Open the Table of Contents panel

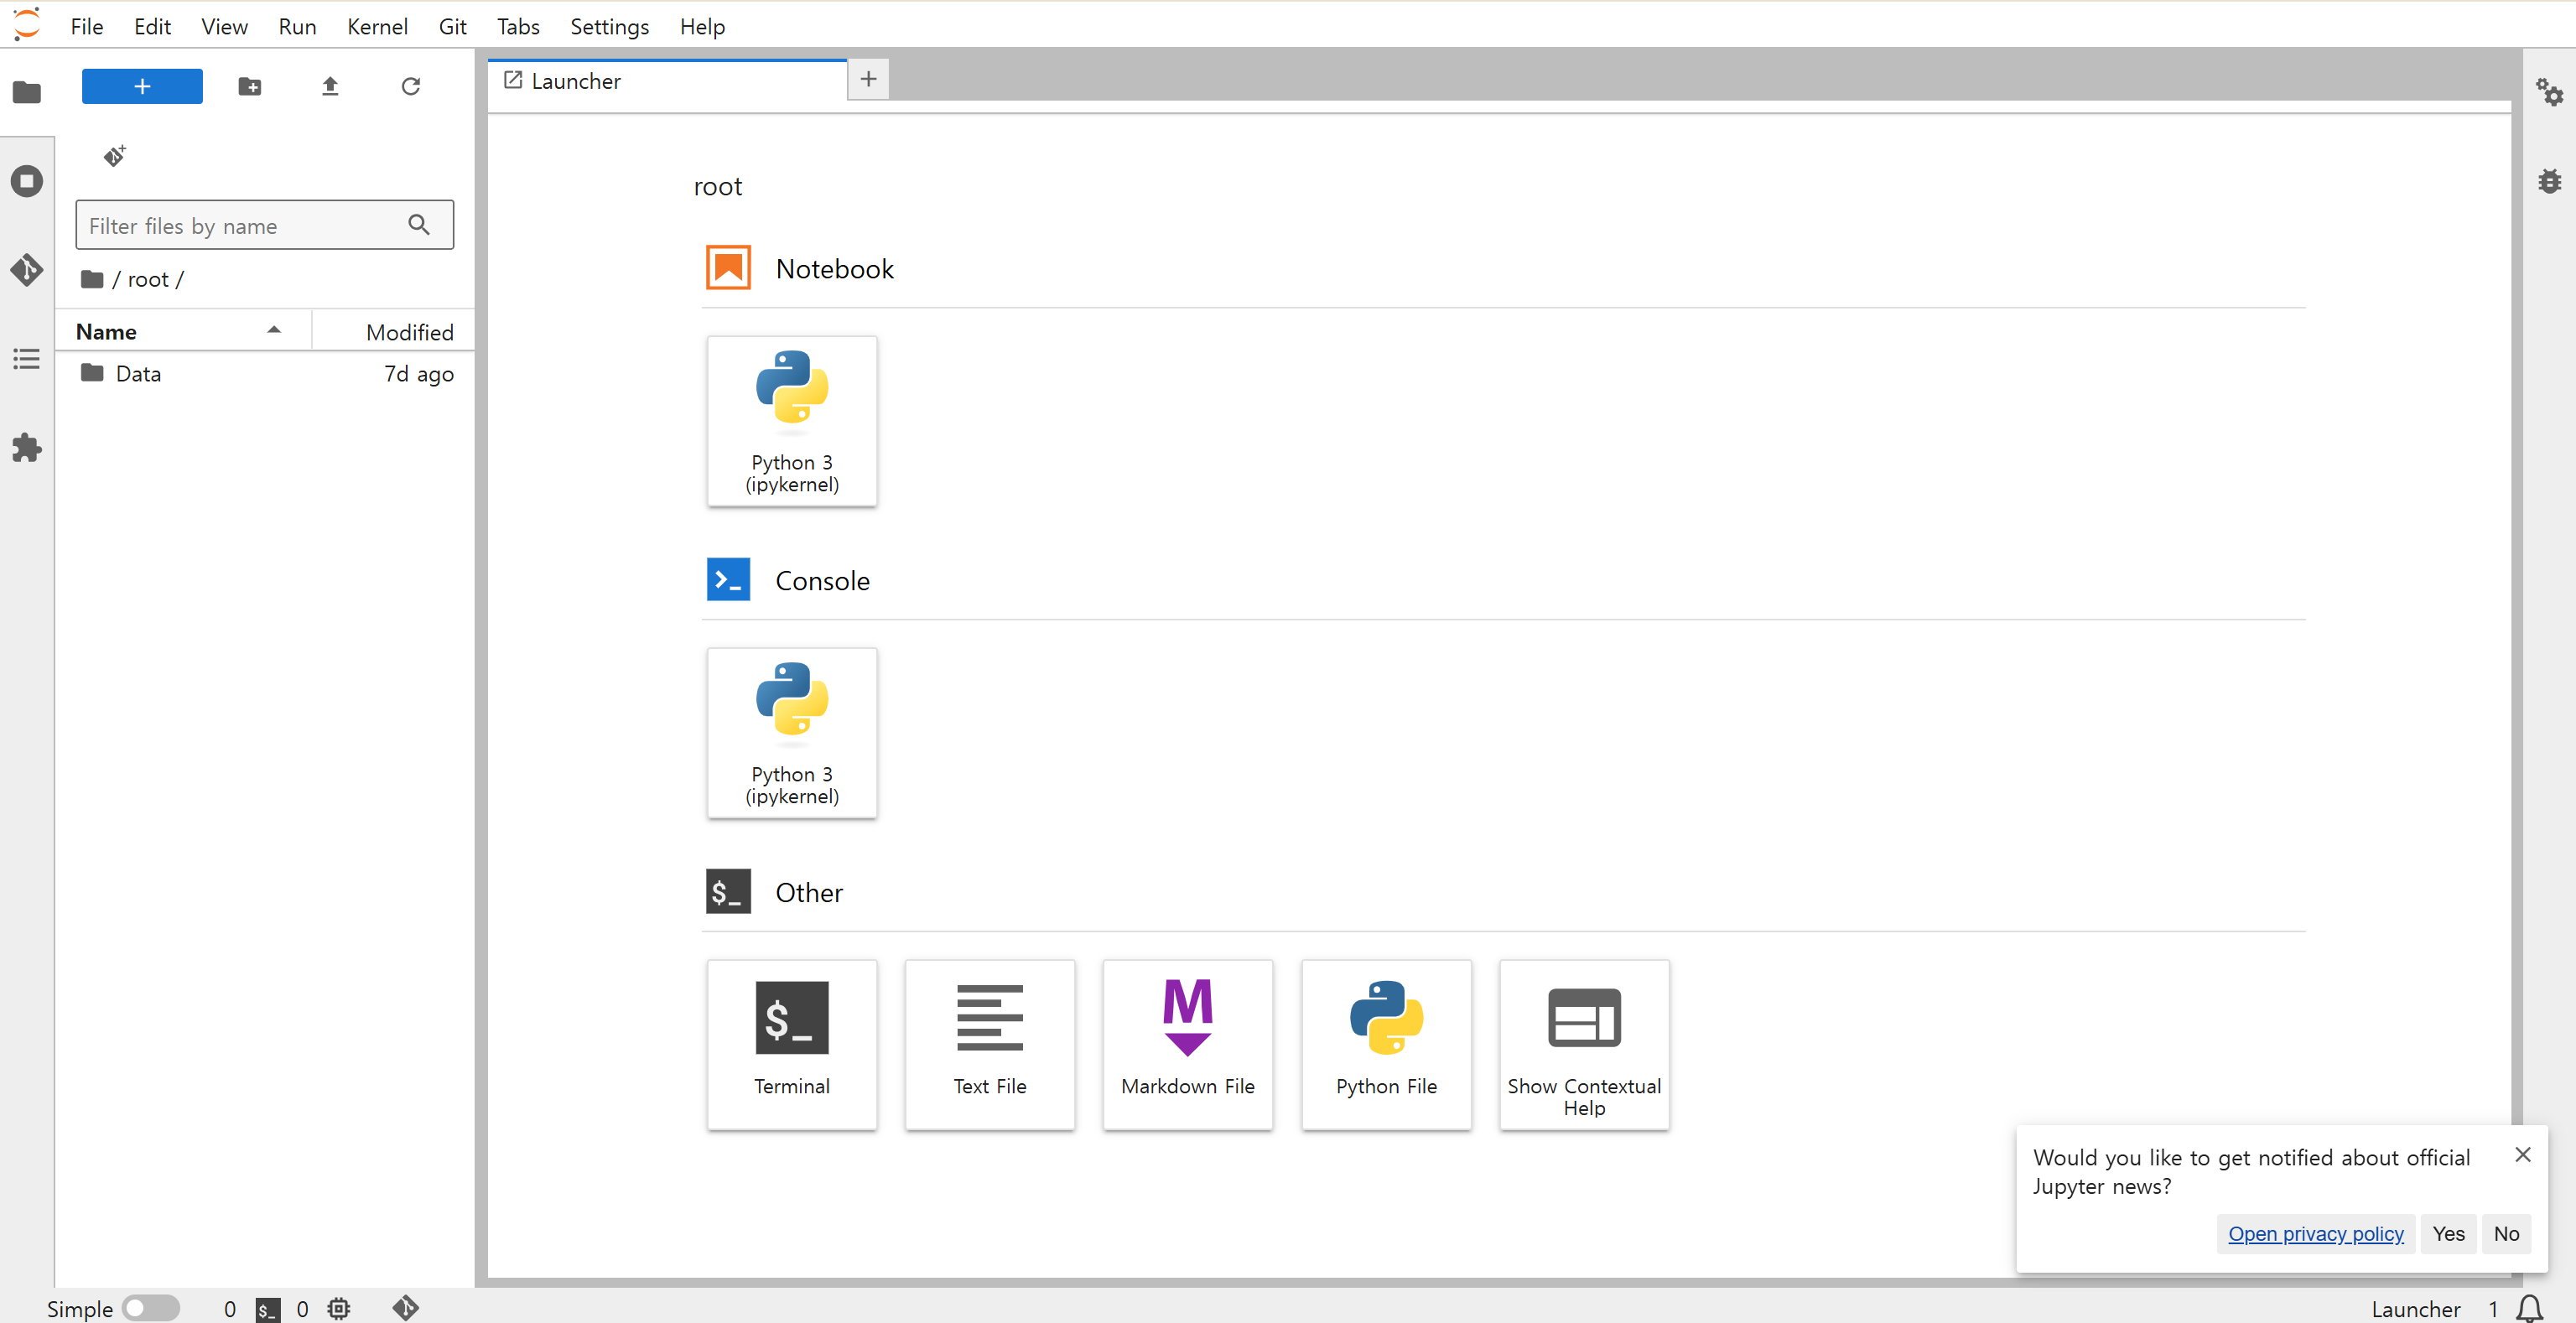pyautogui.click(x=27, y=359)
